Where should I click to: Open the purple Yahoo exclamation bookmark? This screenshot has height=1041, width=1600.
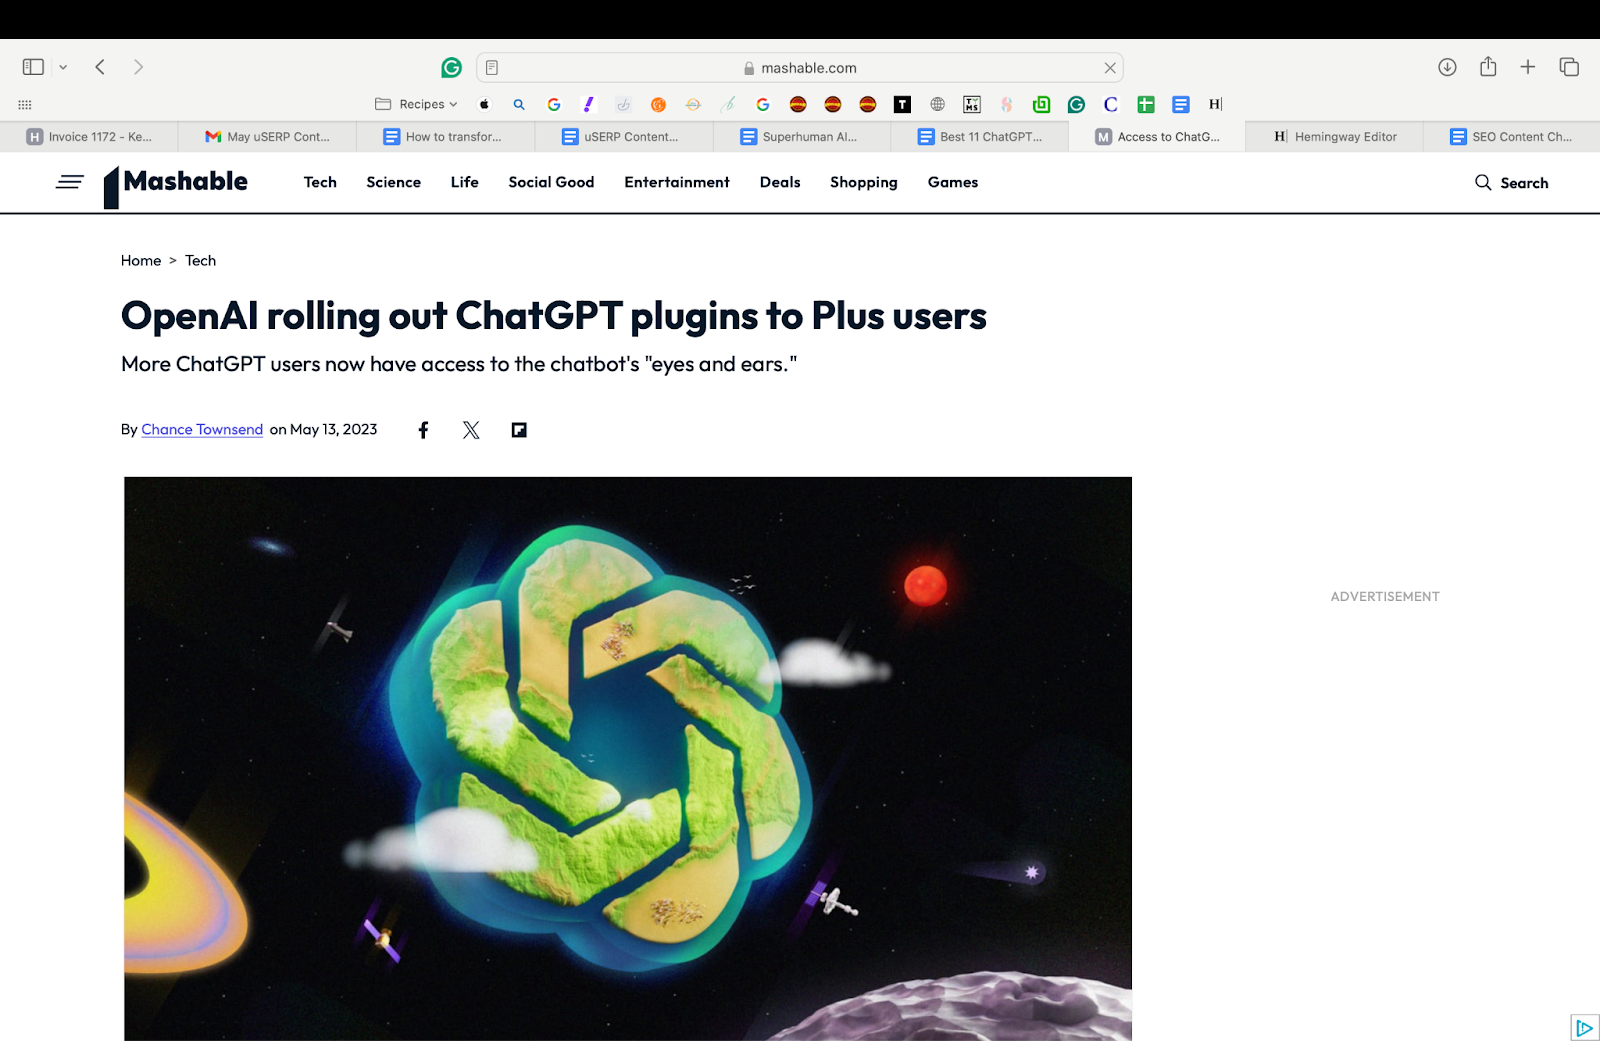click(x=589, y=104)
